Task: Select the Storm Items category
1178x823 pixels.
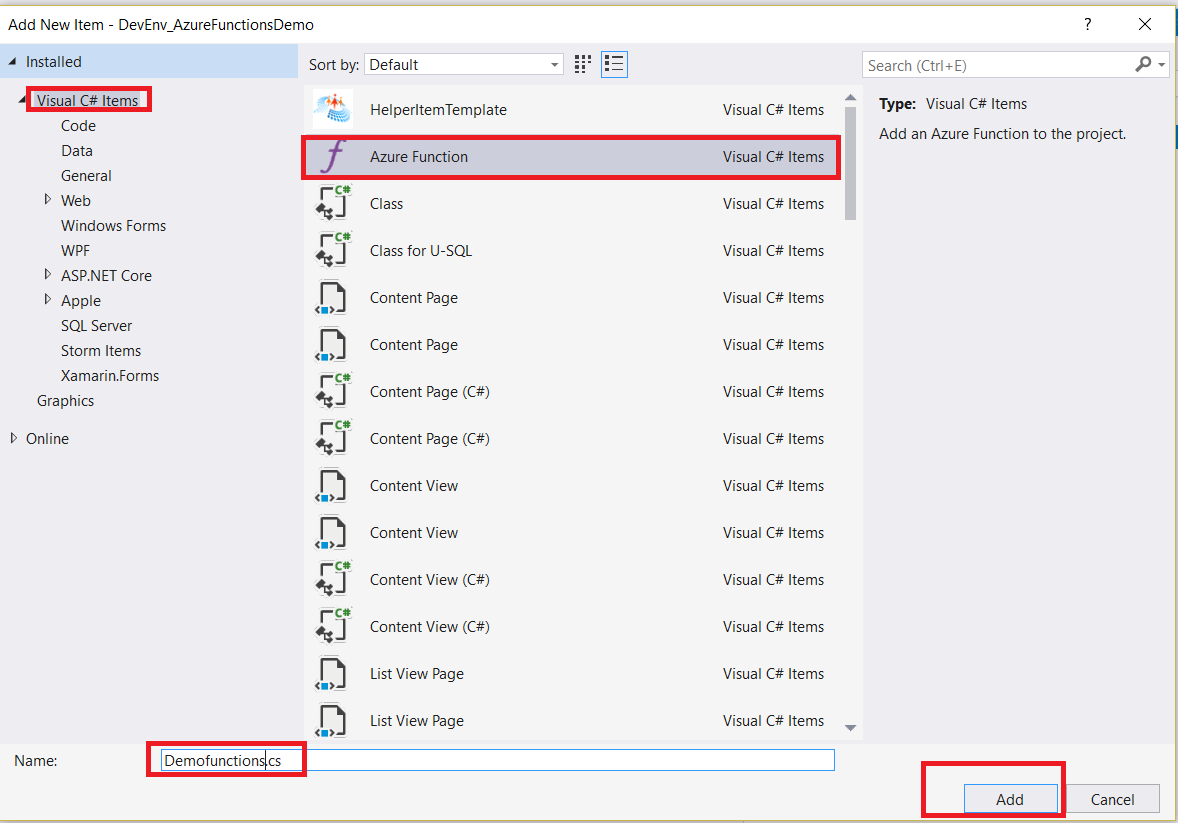Action: (101, 350)
